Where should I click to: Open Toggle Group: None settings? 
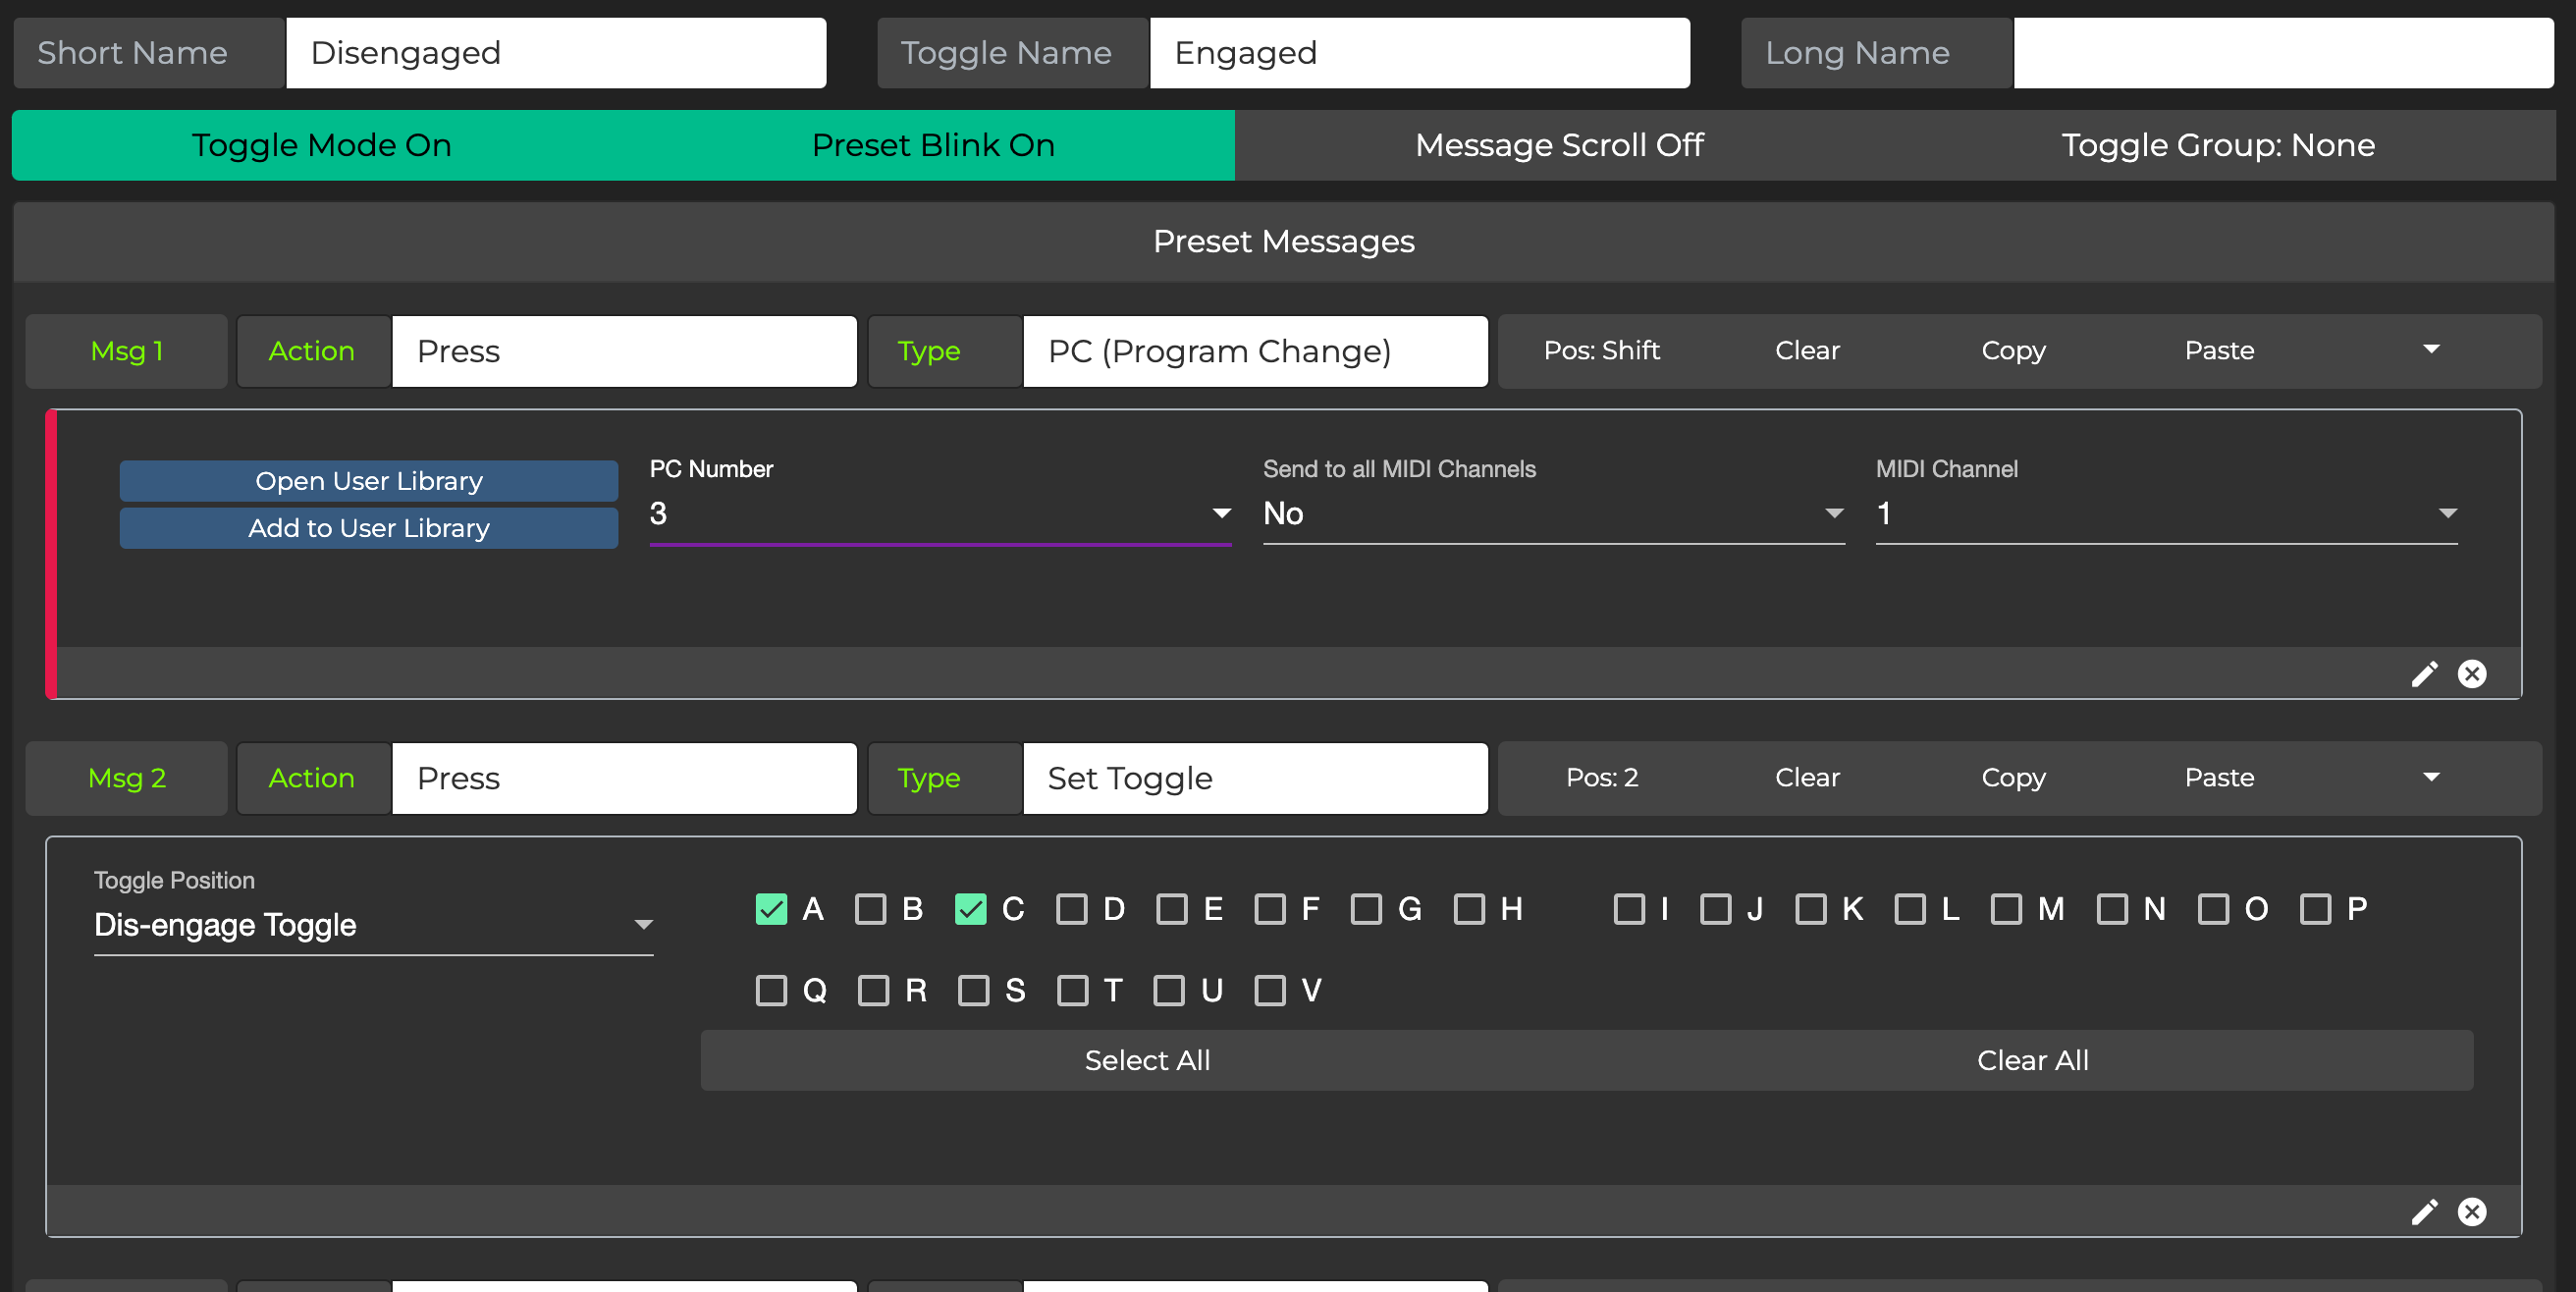(x=2216, y=145)
